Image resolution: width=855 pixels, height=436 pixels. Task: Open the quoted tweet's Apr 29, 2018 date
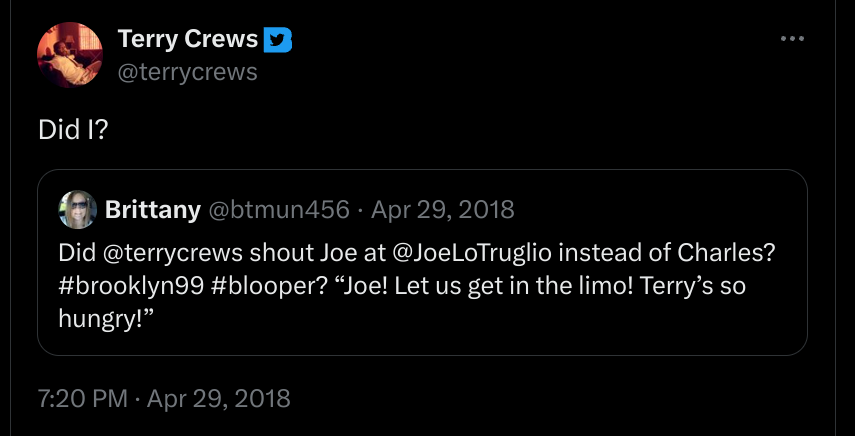pyautogui.click(x=442, y=209)
